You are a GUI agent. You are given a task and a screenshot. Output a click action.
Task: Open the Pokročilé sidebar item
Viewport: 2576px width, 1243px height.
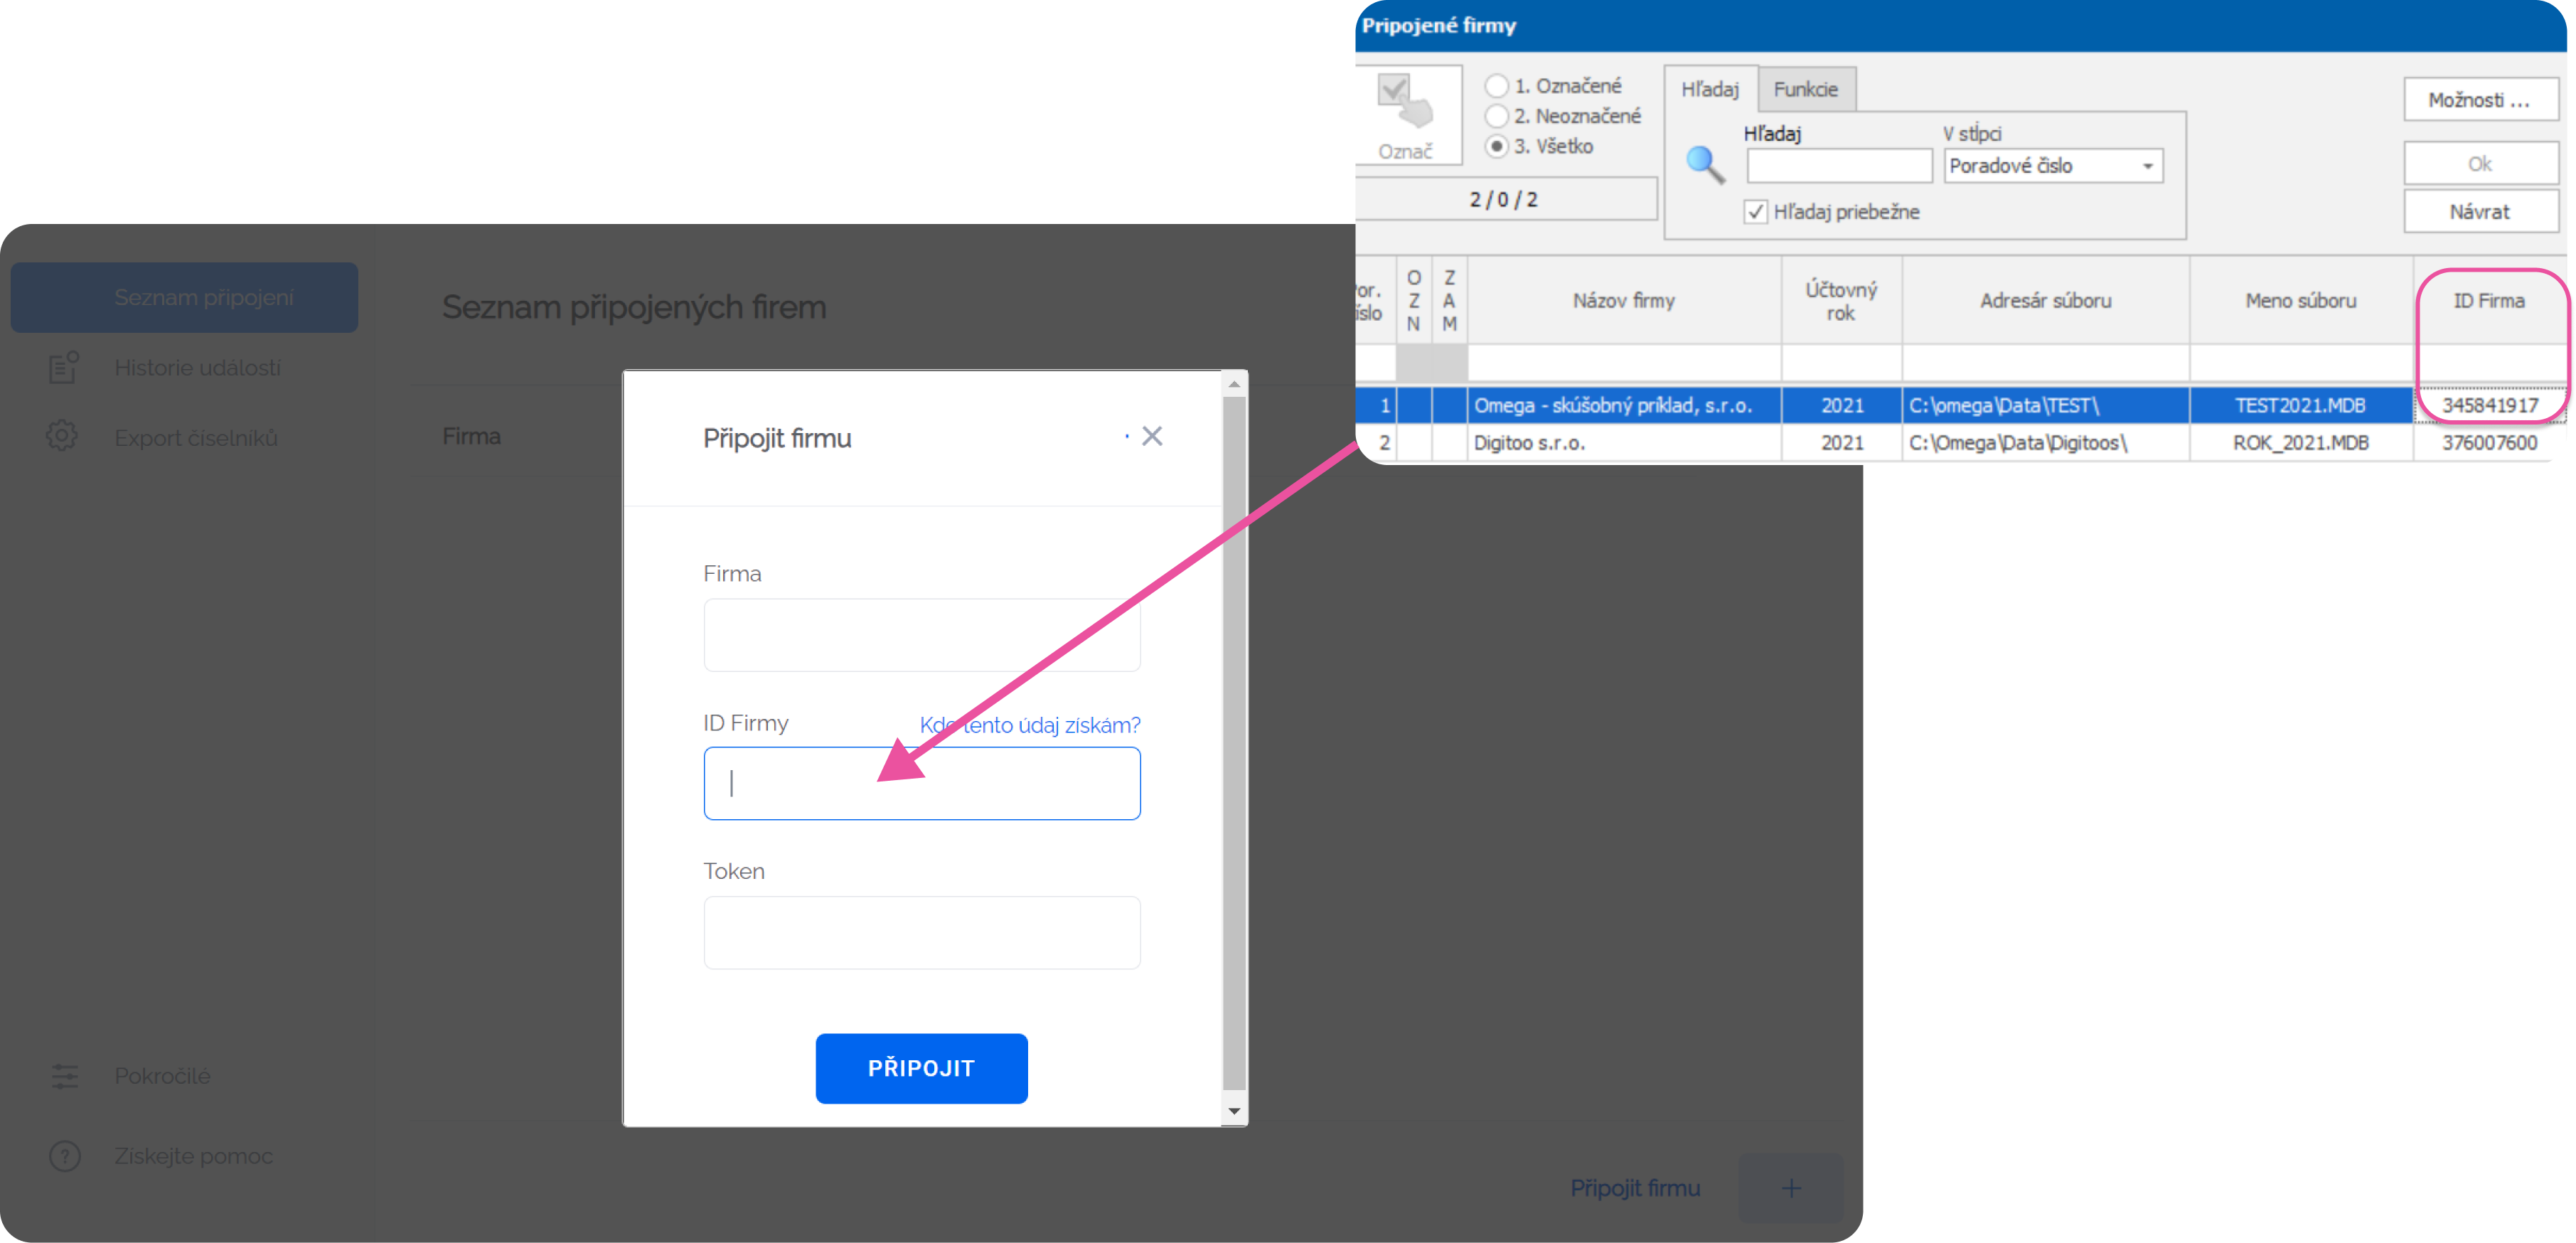pos(162,1076)
